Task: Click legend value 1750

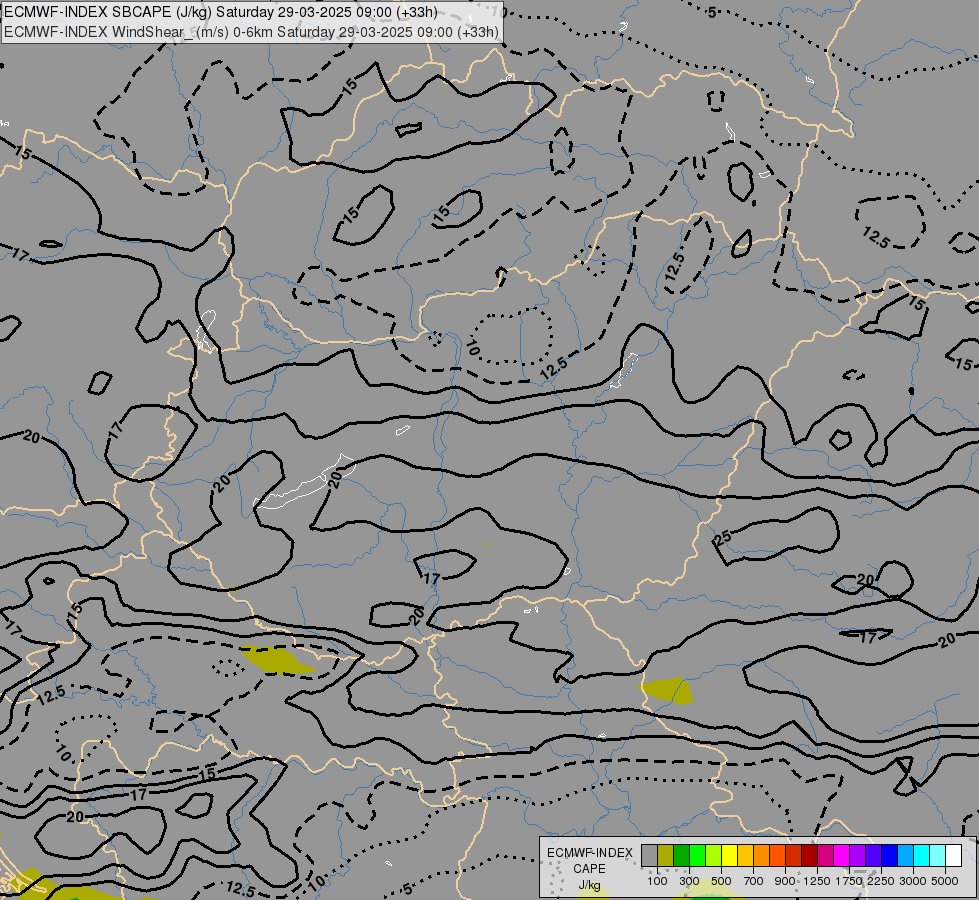Action: pos(849,881)
